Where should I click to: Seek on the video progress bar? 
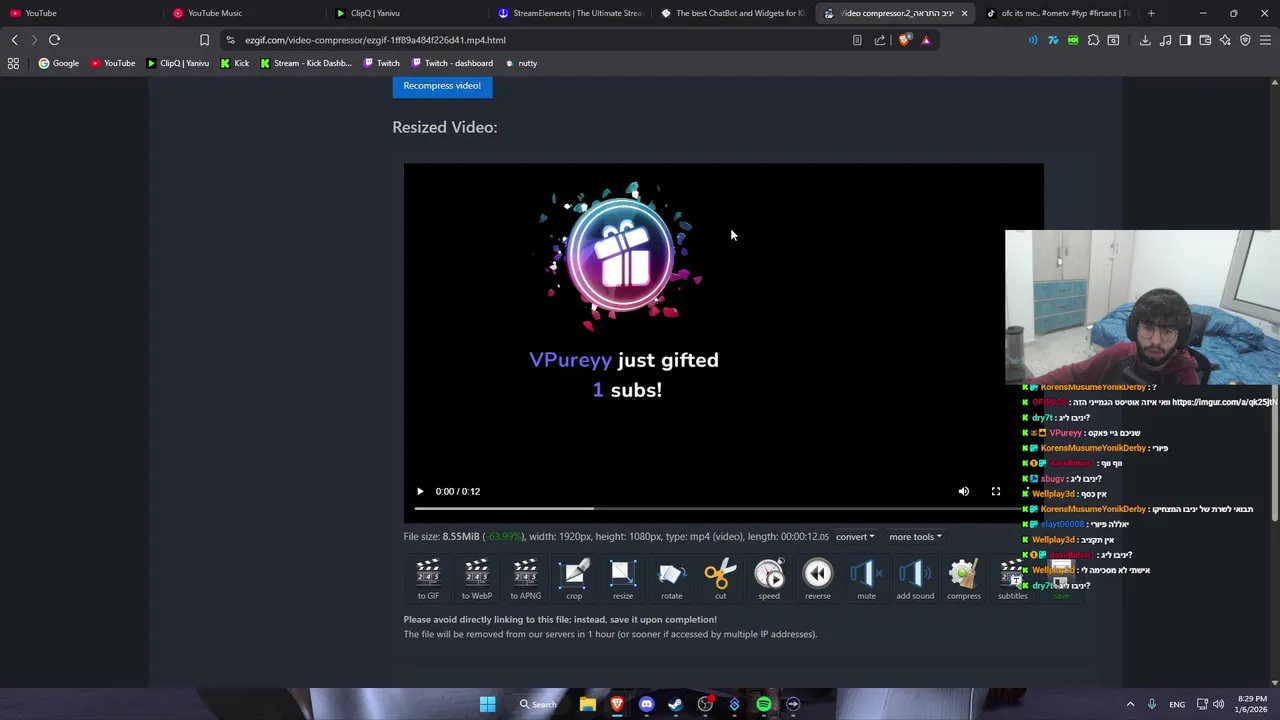click(x=723, y=509)
